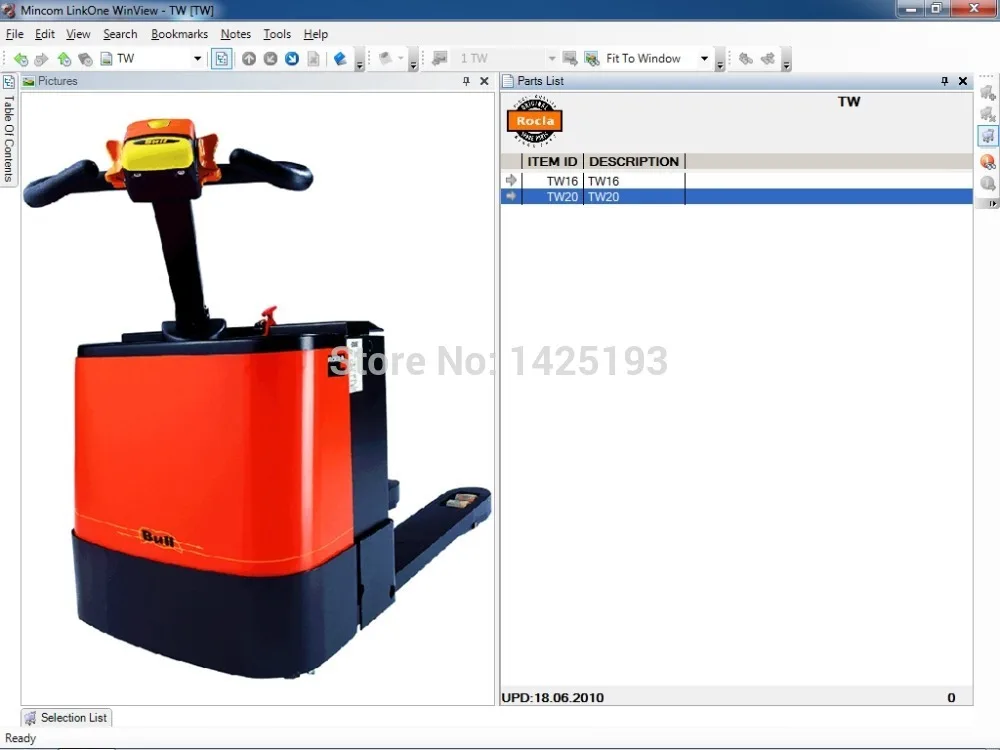Open the Notes menu
Image resolution: width=1000 pixels, height=750 pixels.
click(235, 34)
